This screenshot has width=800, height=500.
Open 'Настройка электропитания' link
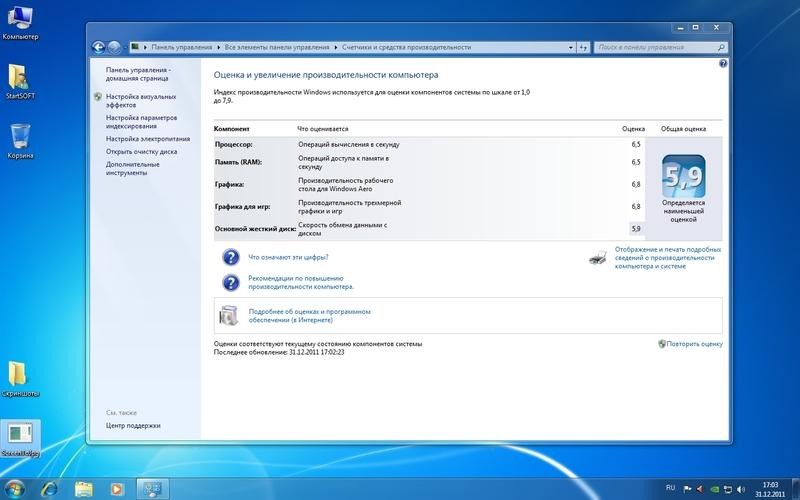[148, 139]
